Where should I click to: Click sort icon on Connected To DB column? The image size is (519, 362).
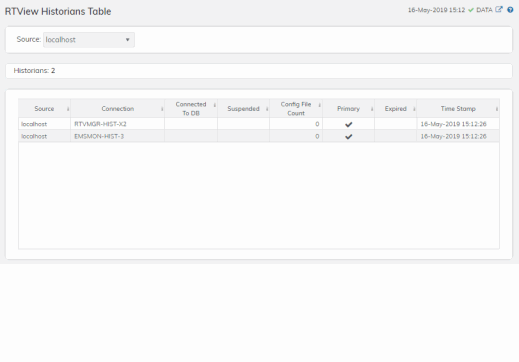[x=215, y=105]
